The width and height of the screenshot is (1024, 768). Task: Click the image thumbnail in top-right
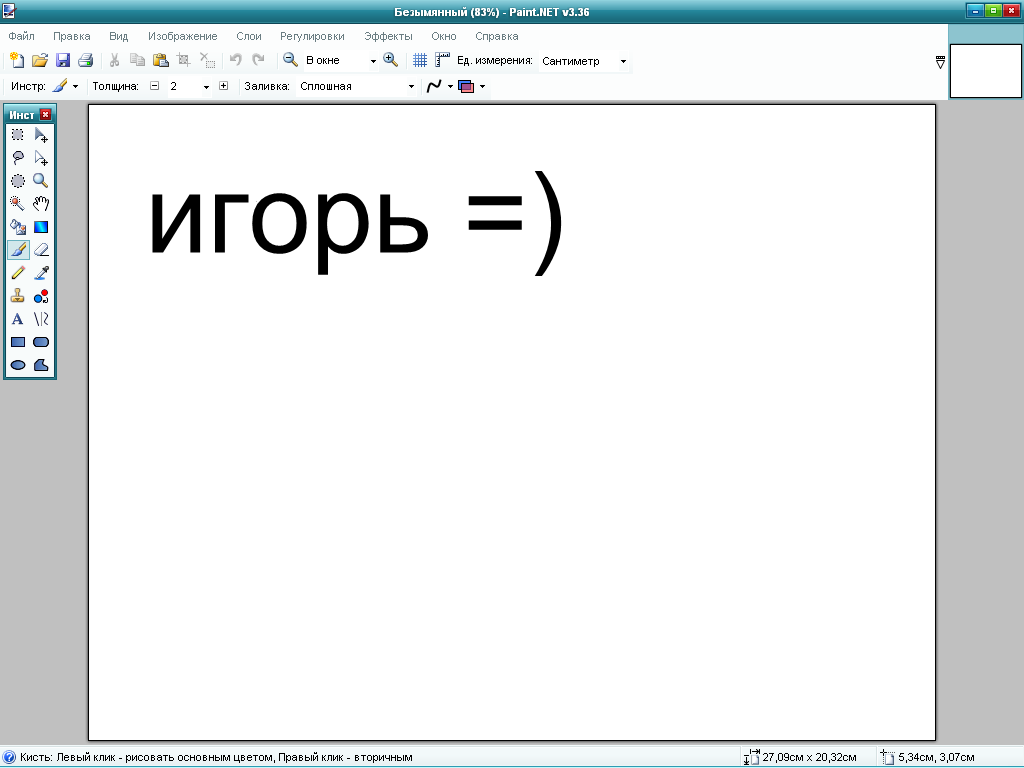click(985, 71)
